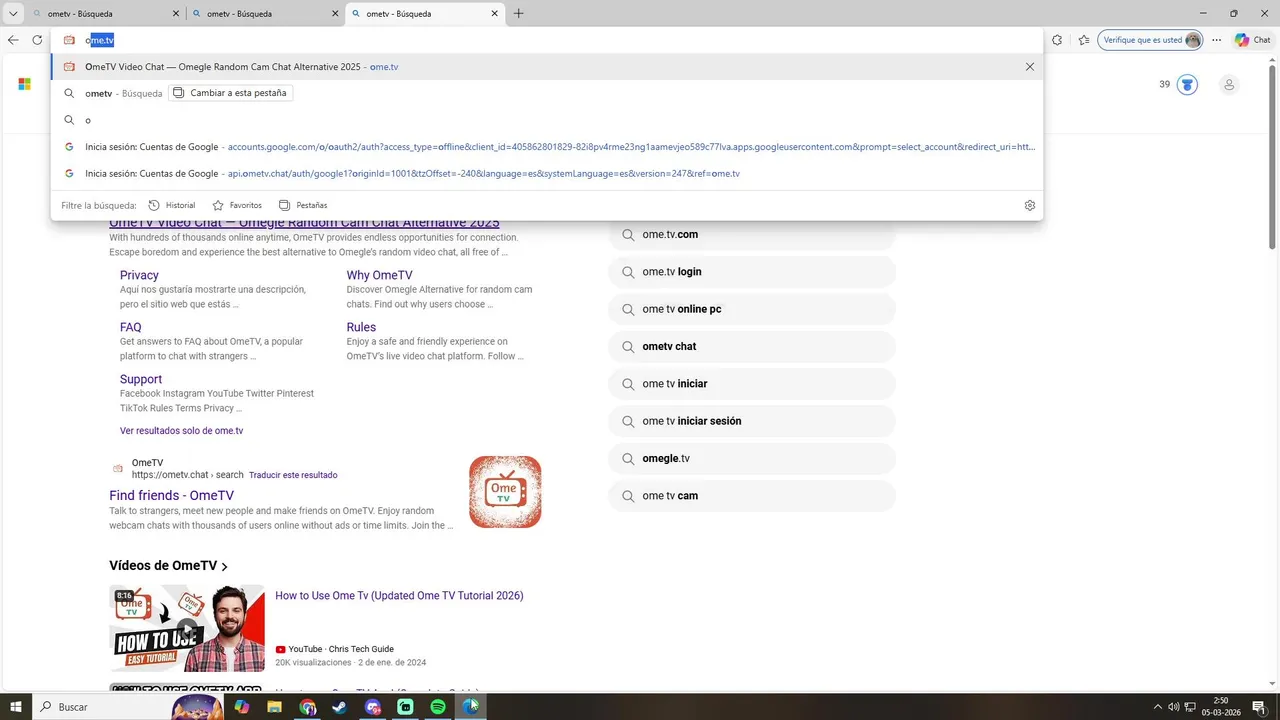Select related search ome tv cam
This screenshot has height=720, width=1280.
tap(752, 496)
